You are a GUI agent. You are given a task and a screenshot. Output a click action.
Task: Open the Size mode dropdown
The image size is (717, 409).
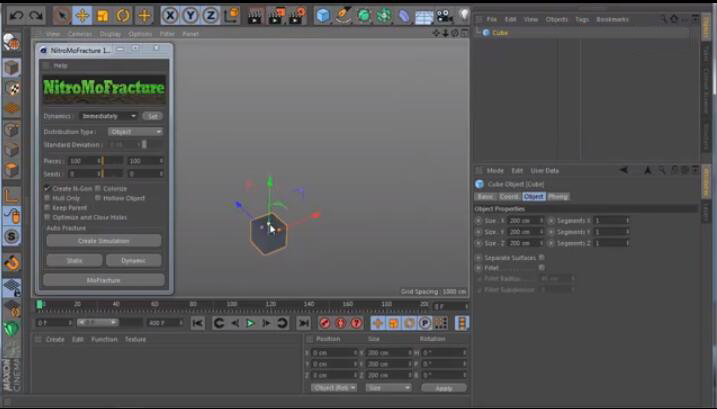(x=388, y=387)
